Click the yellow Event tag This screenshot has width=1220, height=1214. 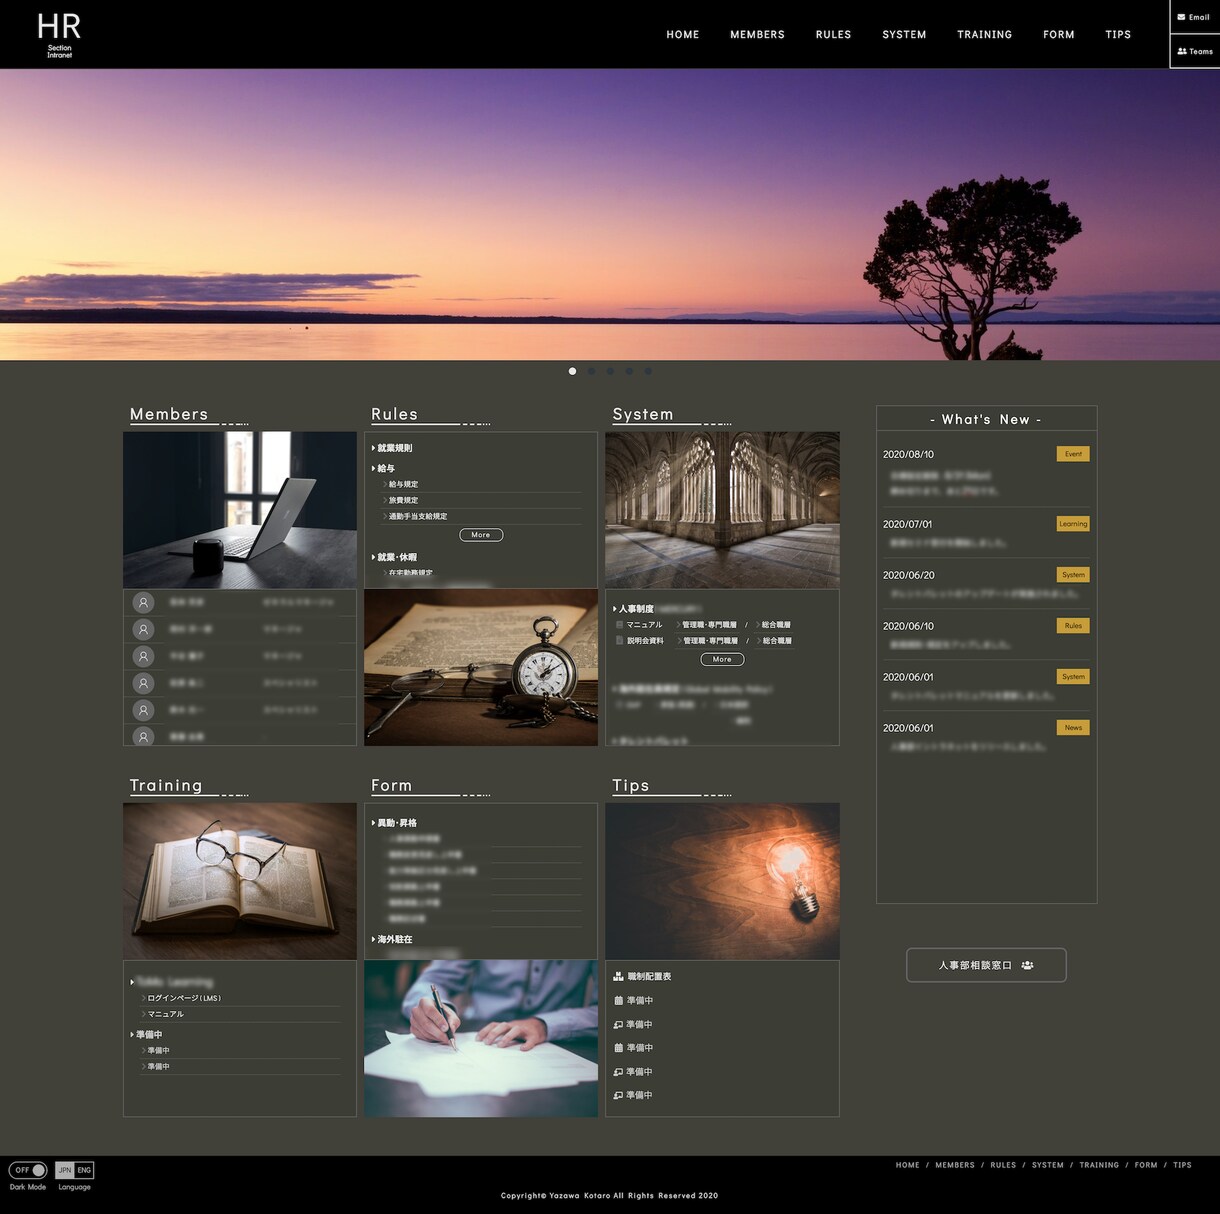click(x=1073, y=454)
